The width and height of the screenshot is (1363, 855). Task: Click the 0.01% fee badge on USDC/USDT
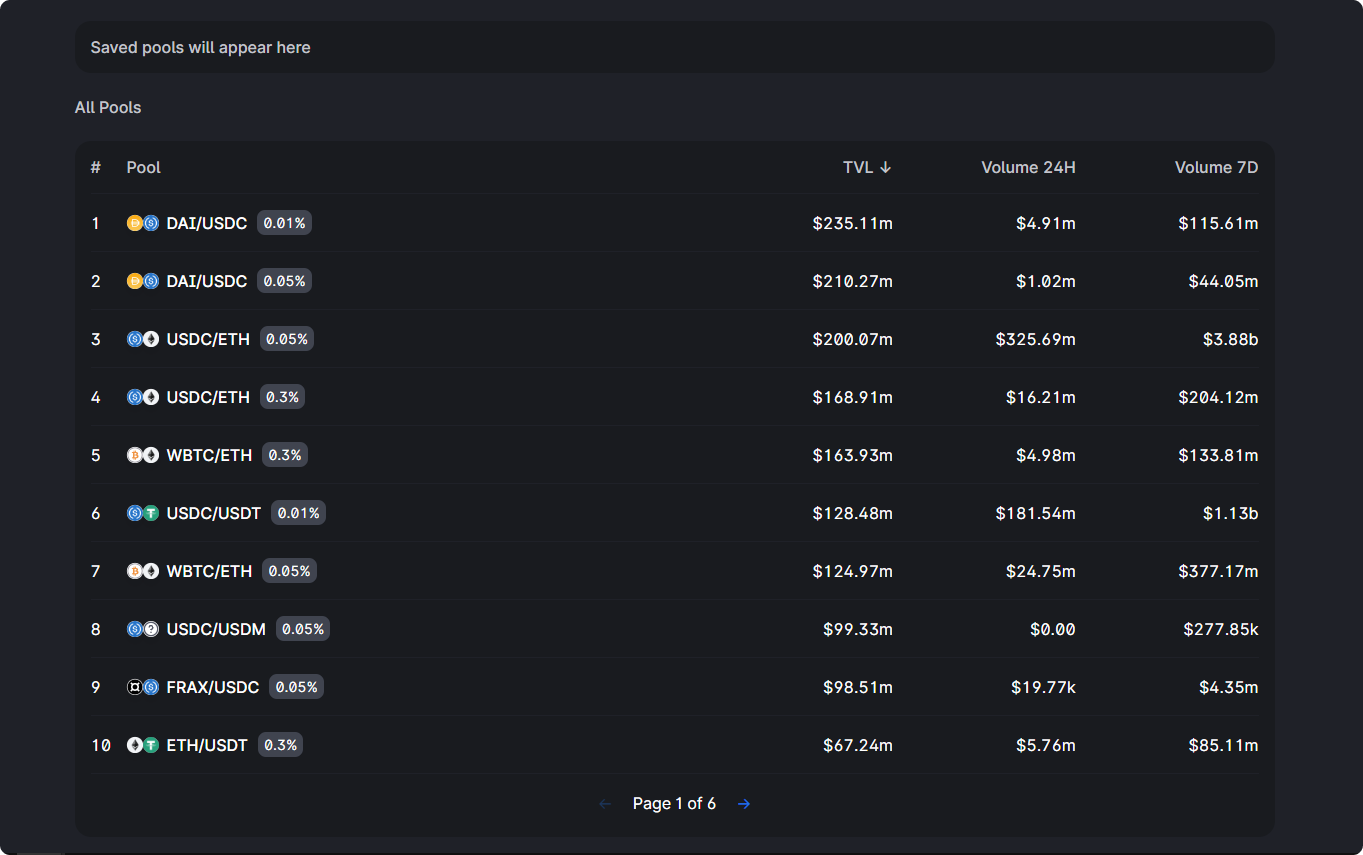[x=298, y=513]
